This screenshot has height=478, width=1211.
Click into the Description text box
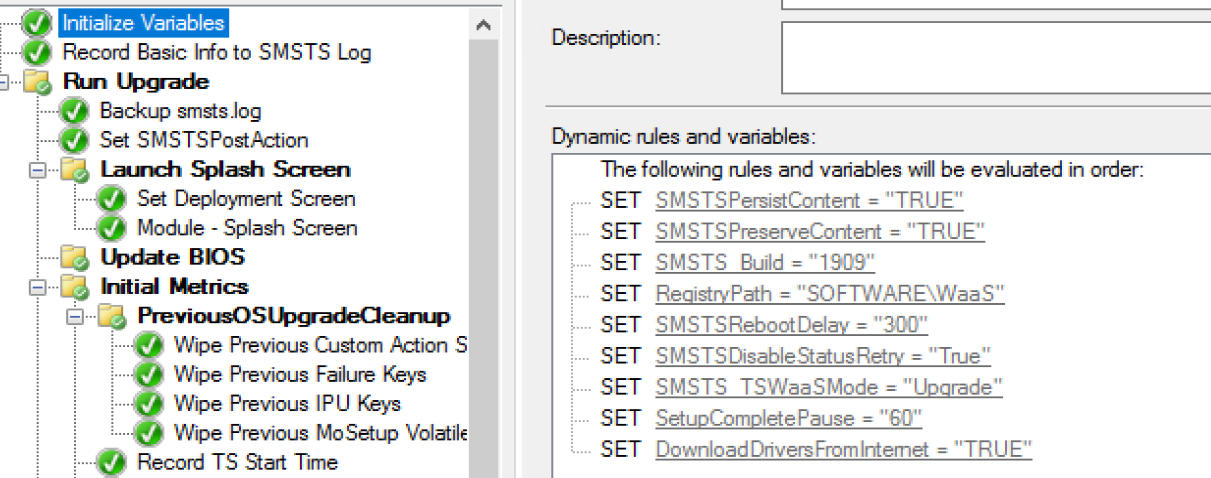(x=995, y=56)
